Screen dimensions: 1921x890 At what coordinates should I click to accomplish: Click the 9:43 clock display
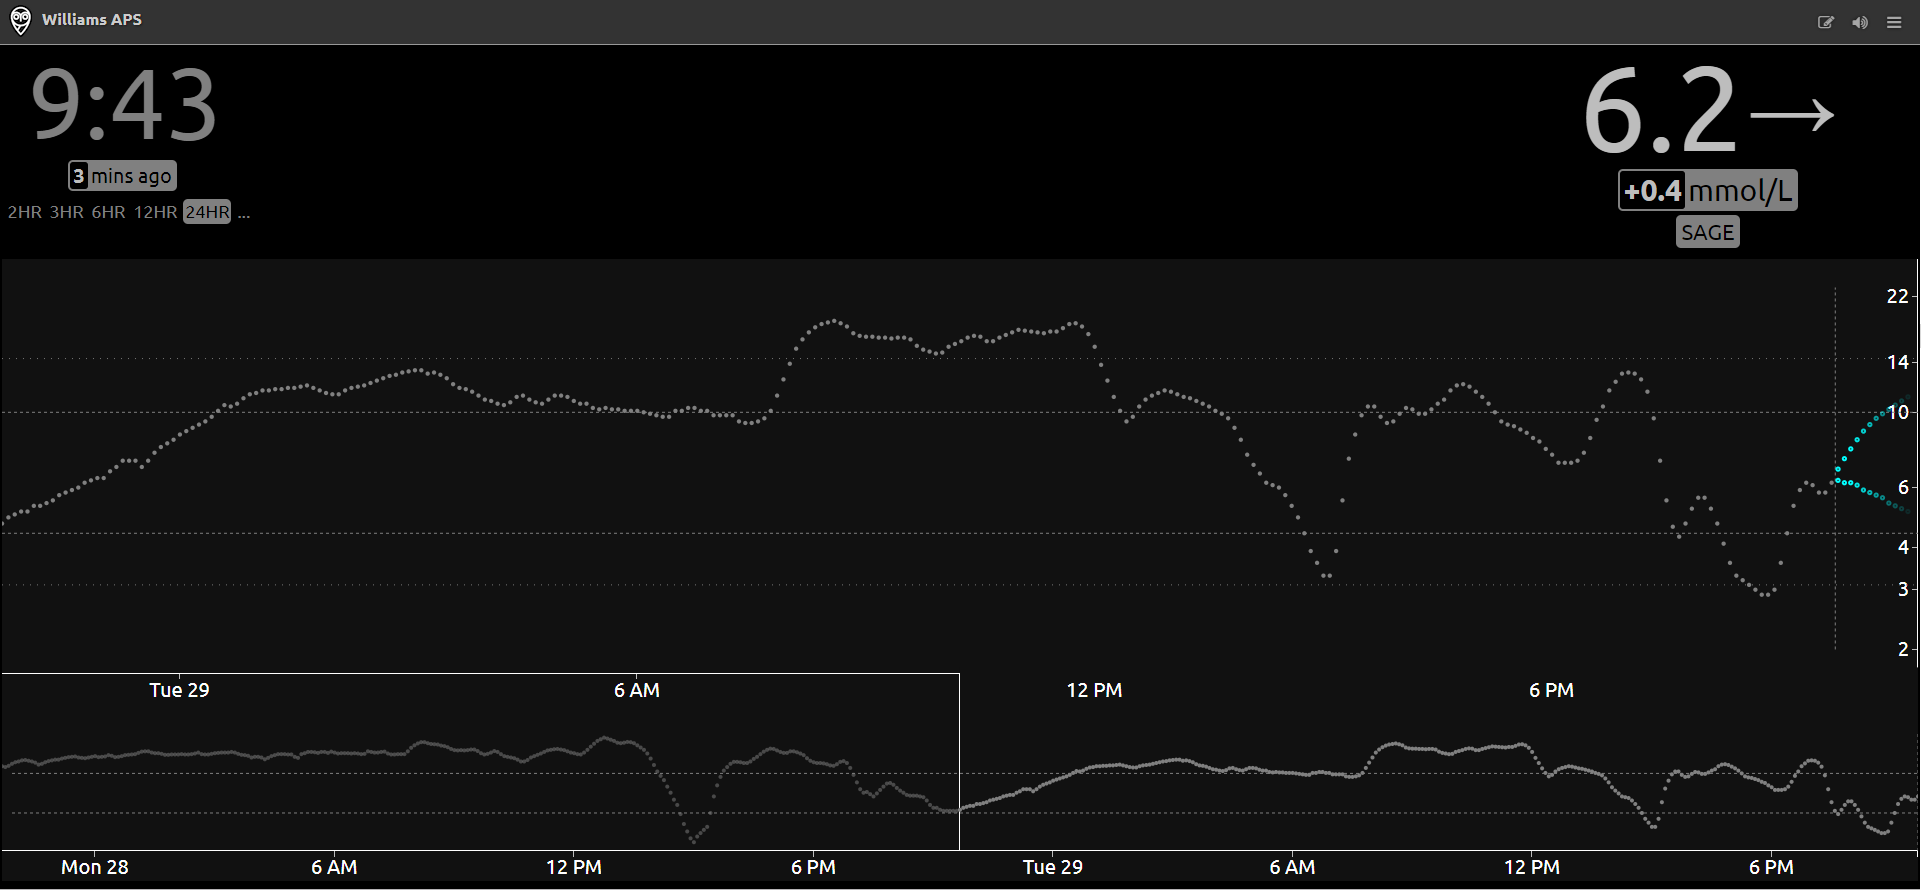pyautogui.click(x=123, y=105)
